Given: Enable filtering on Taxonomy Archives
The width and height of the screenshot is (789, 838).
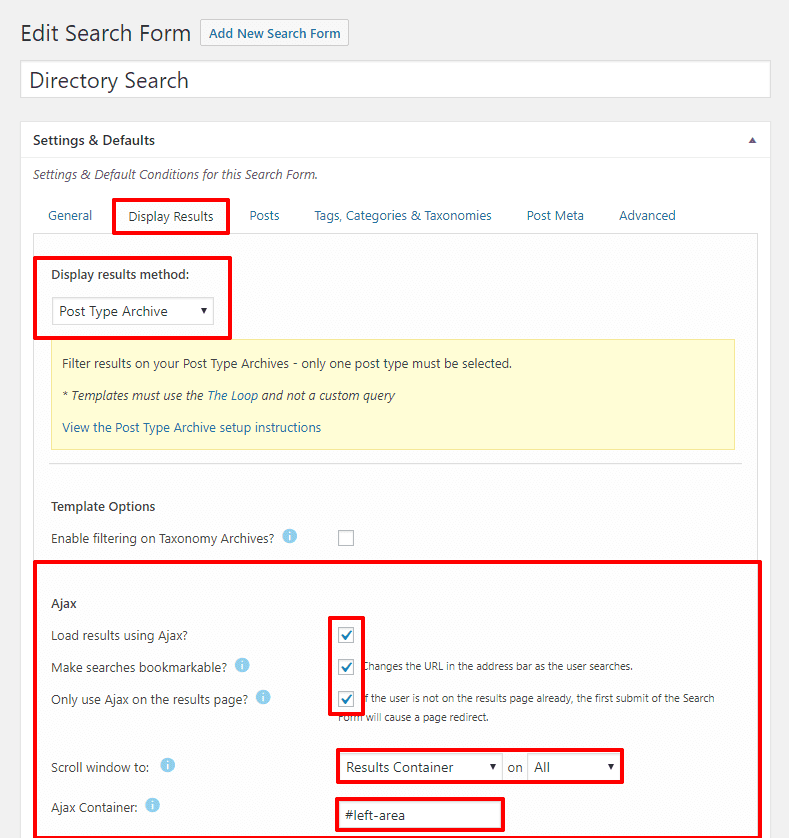Looking at the screenshot, I should point(345,537).
